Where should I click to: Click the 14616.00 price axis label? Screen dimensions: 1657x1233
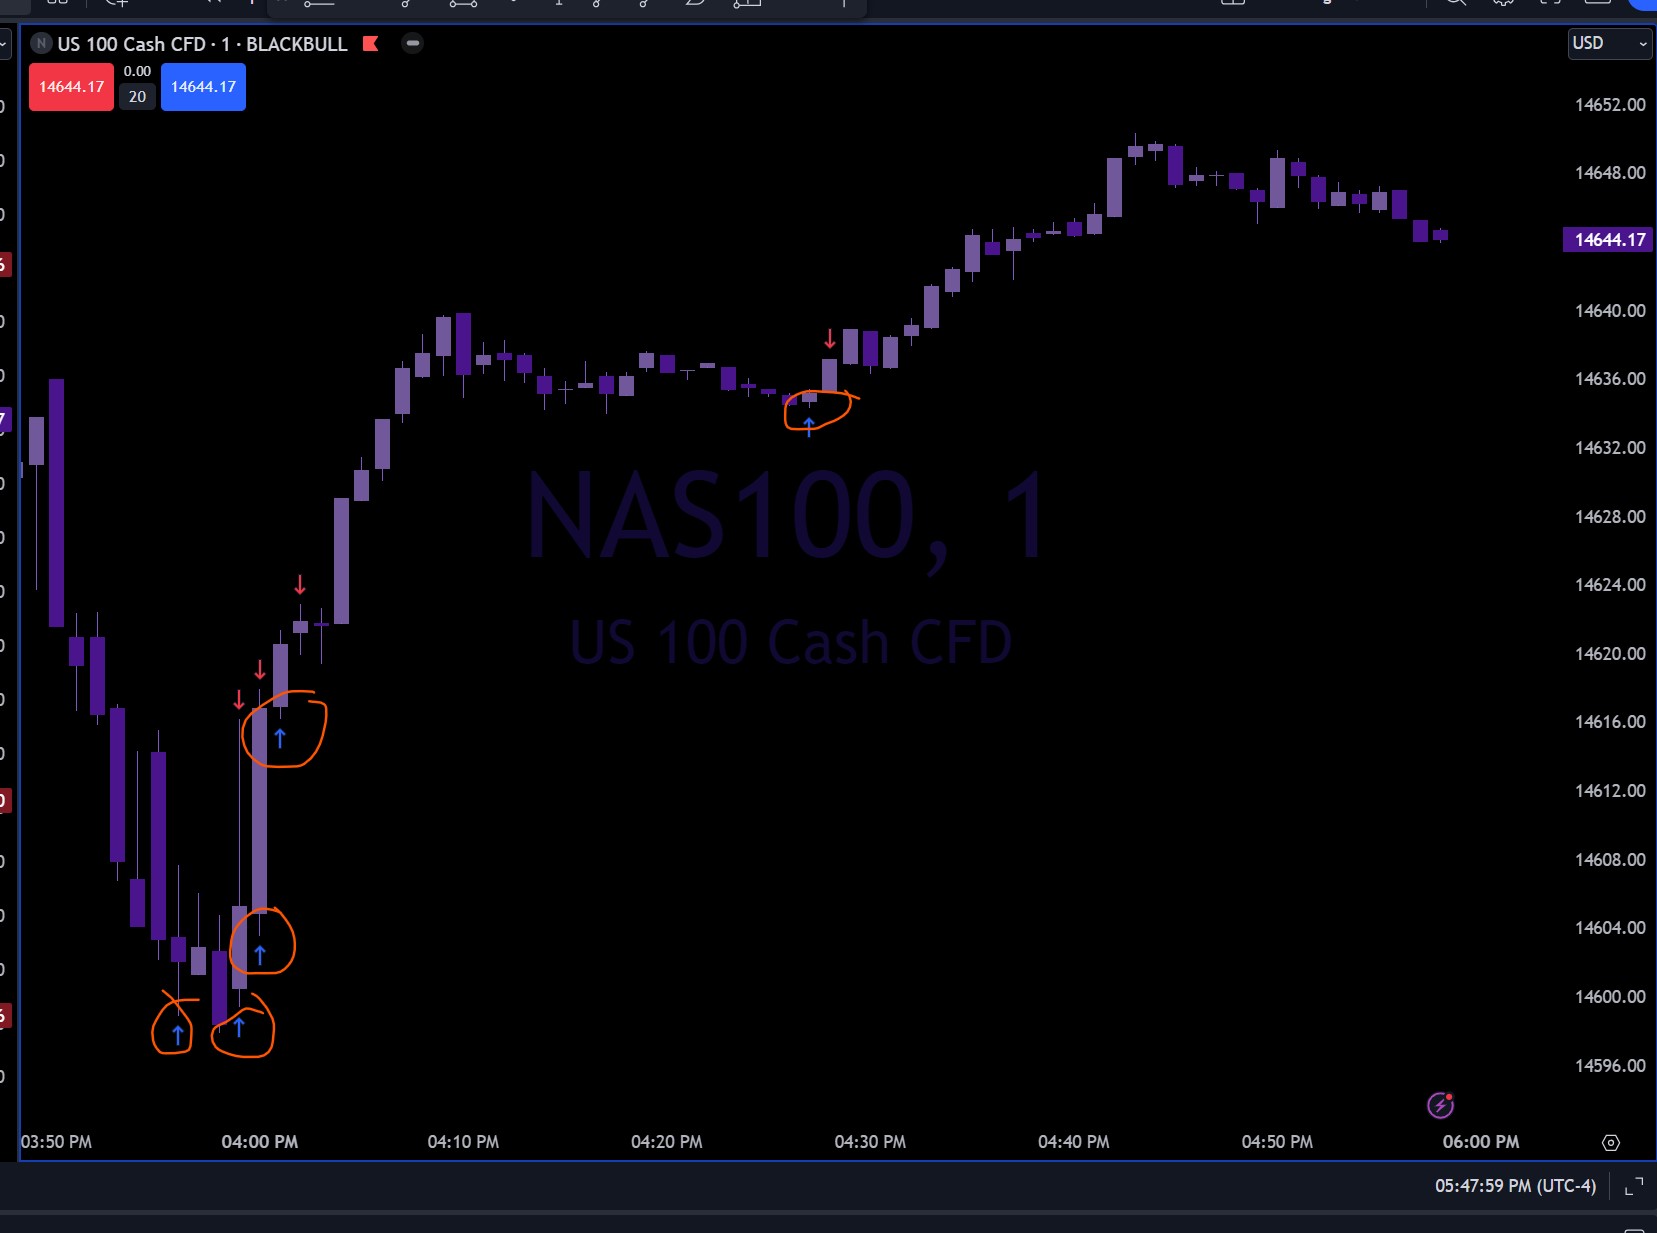(x=1610, y=722)
